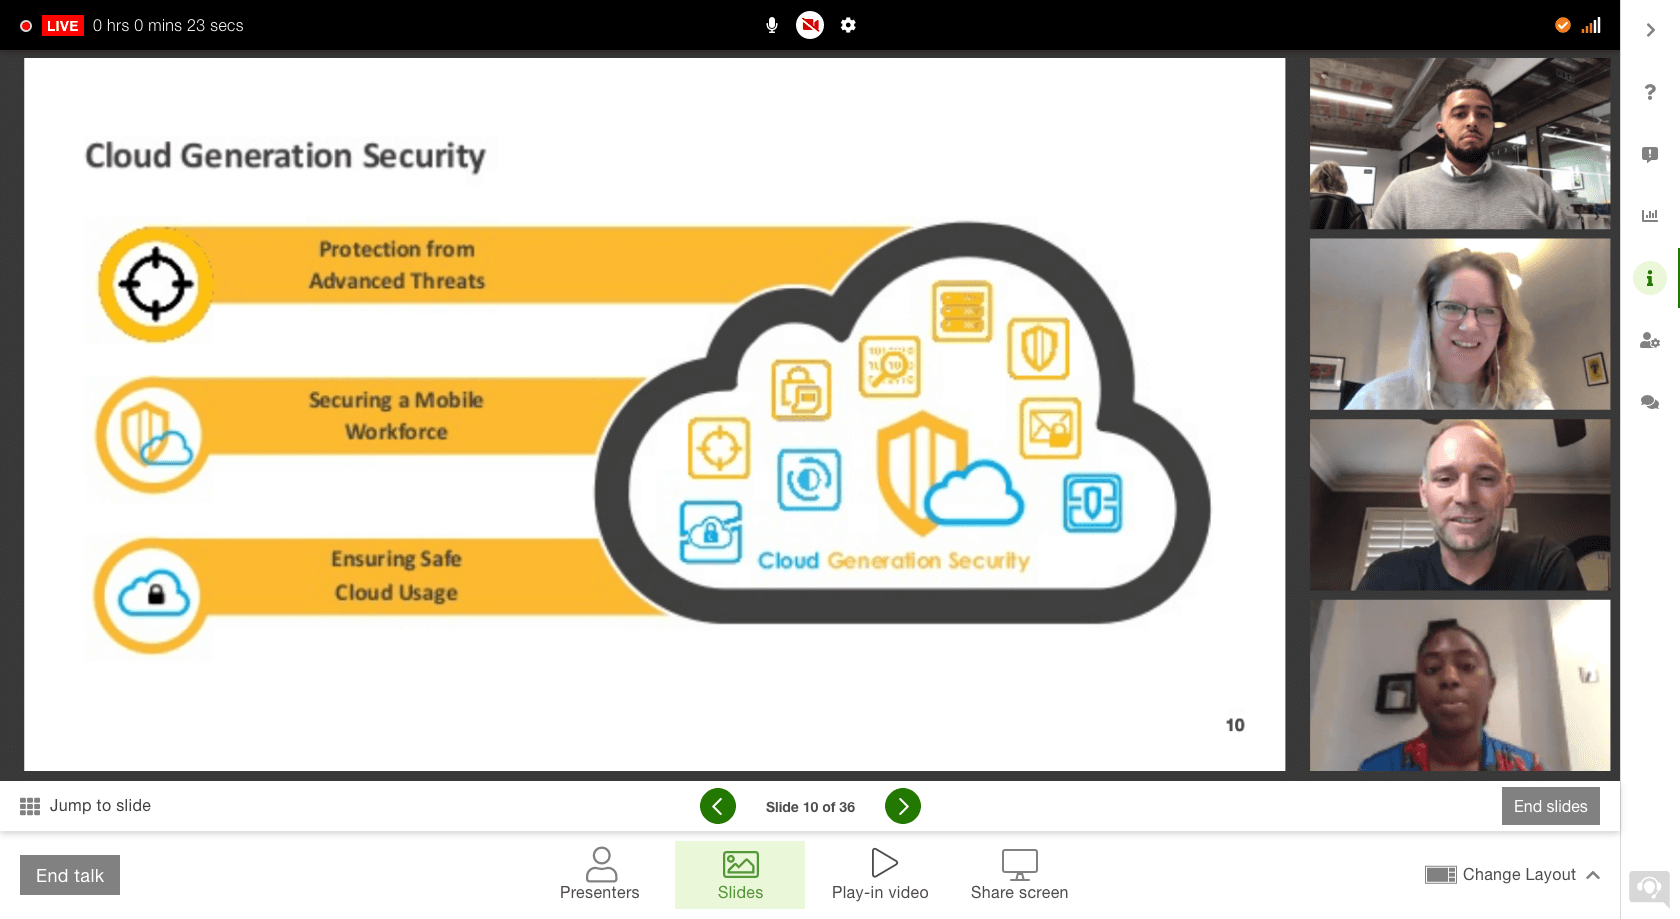This screenshot has width=1680, height=919.
Task: Open the polls chart icon in sidebar
Action: [x=1650, y=215]
